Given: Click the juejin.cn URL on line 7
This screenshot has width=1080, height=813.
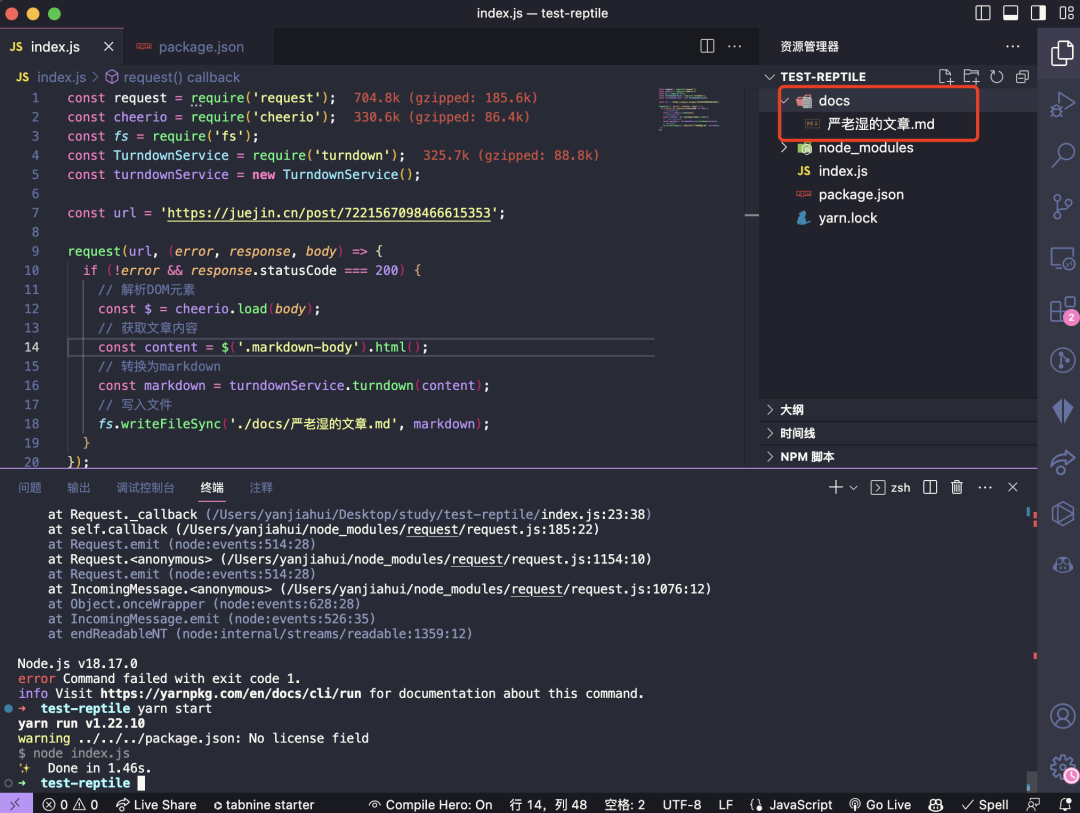Looking at the screenshot, I should click(329, 213).
